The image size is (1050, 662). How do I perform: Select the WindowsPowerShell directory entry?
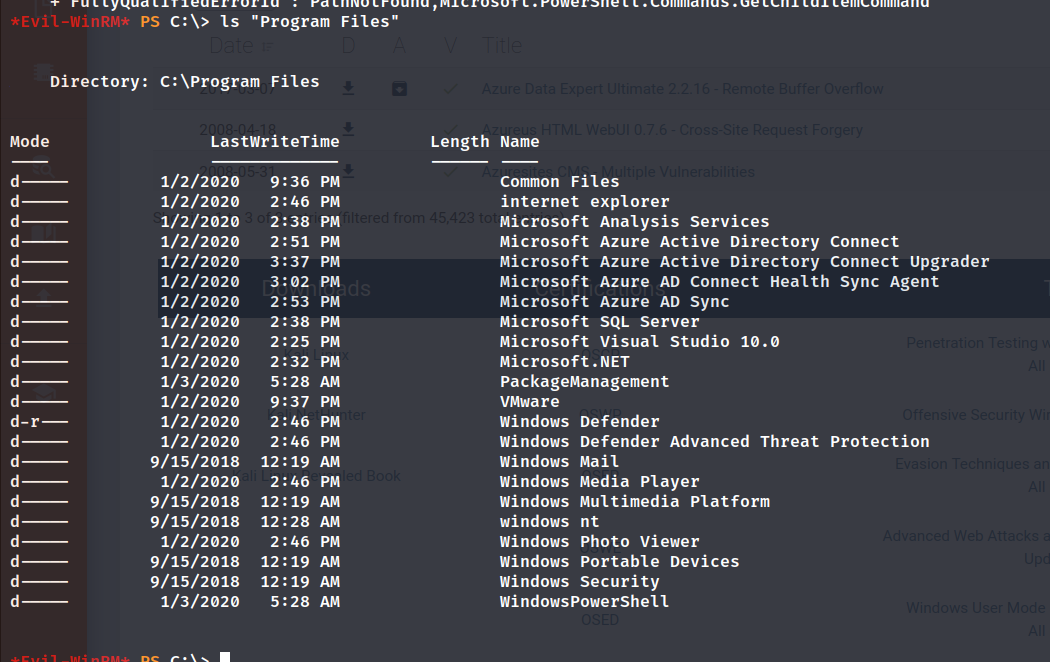(x=584, y=602)
